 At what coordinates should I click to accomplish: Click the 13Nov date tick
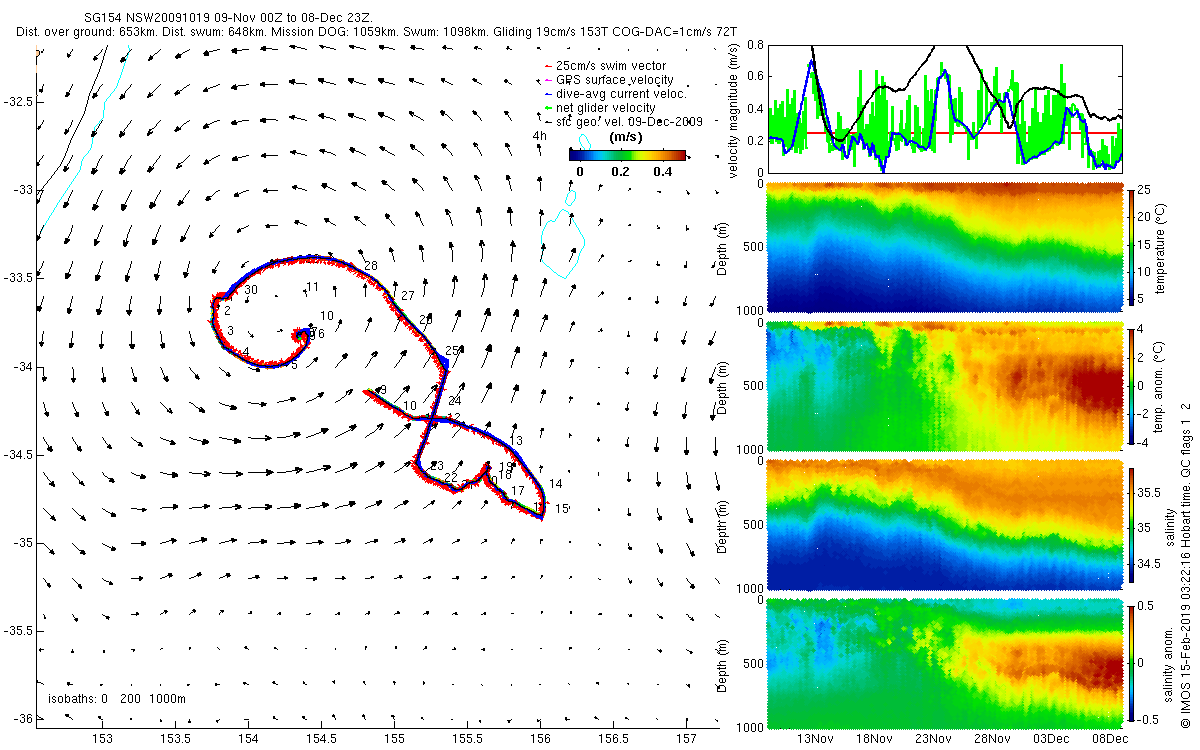(815, 739)
